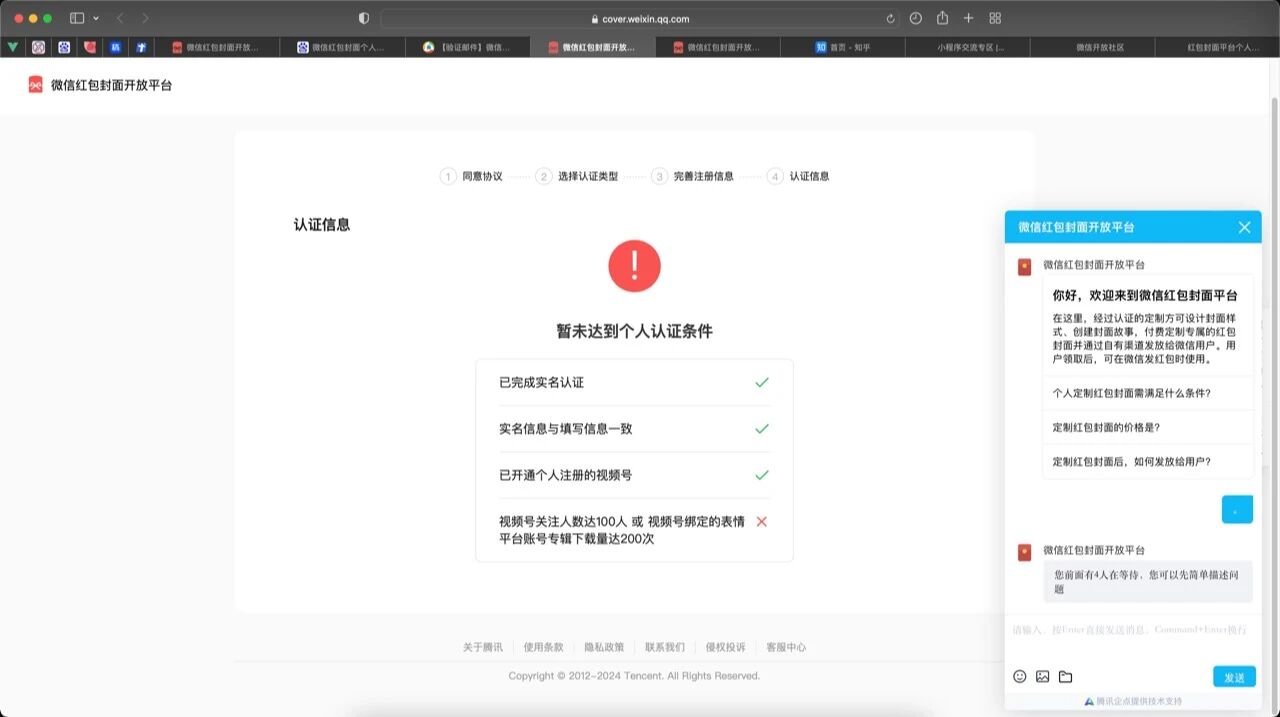This screenshot has width=1280, height=717.
Task: Click the first red envelope chat avatar
Action: tap(1024, 267)
